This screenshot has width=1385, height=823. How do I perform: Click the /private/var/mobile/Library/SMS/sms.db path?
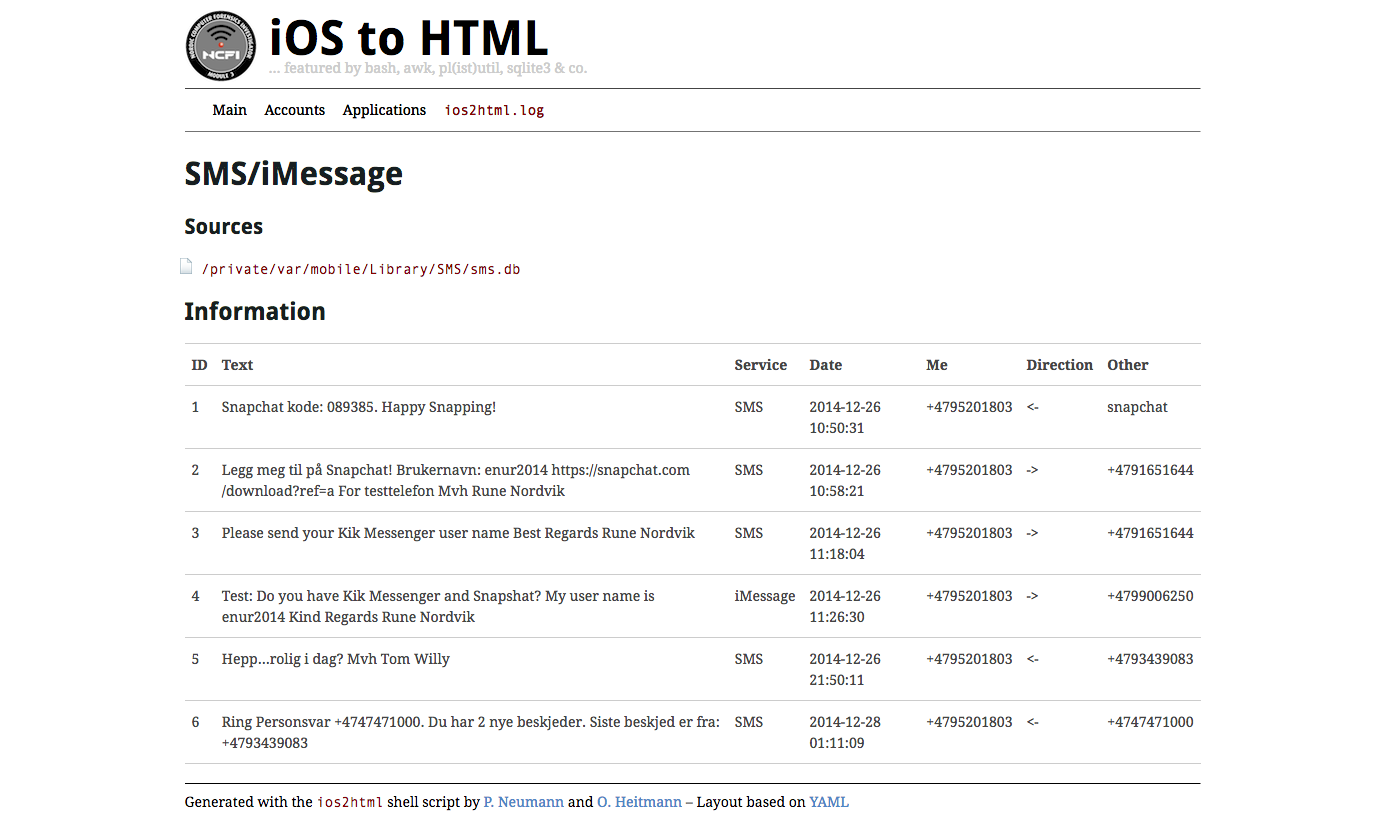click(360, 270)
